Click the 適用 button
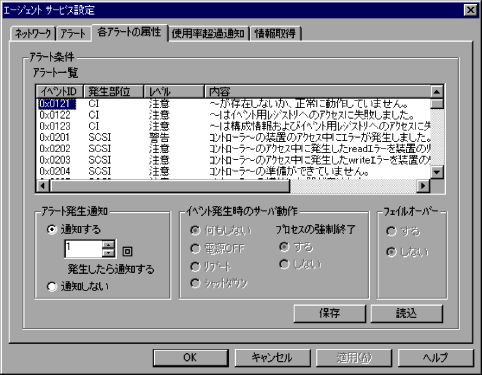 pyautogui.click(x=354, y=358)
